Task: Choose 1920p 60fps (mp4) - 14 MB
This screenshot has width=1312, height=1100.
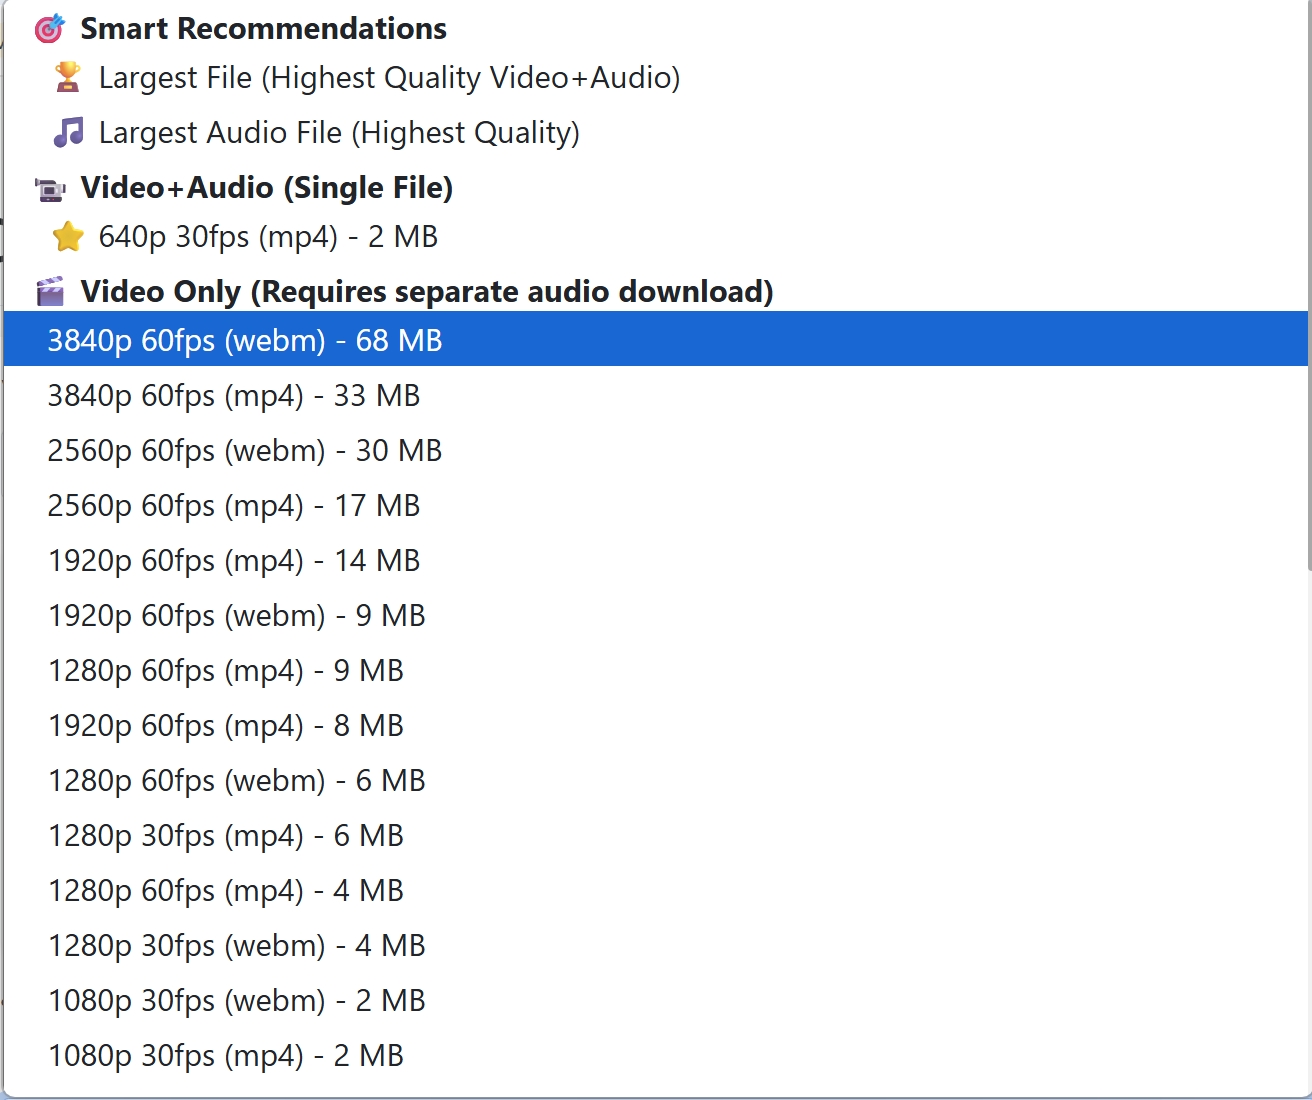Action: 656,560
